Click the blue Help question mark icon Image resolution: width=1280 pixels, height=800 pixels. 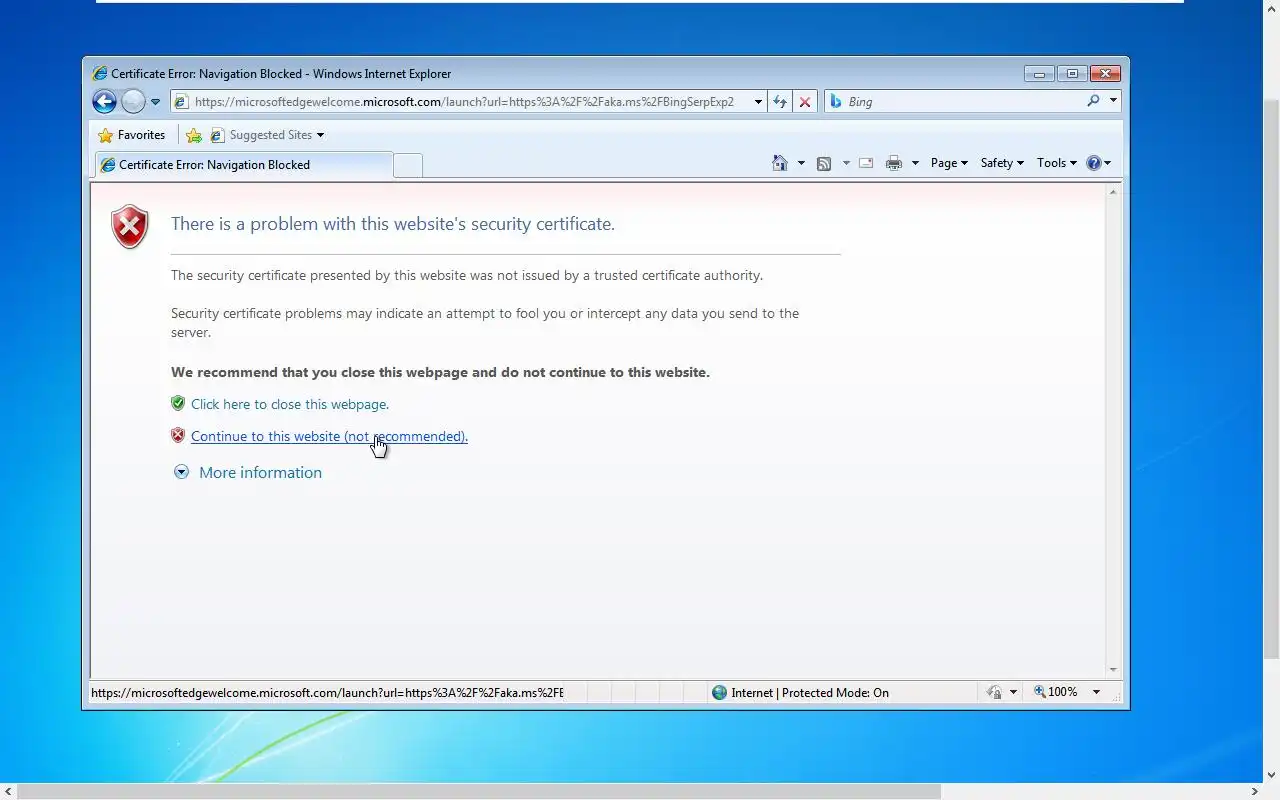coord(1094,163)
